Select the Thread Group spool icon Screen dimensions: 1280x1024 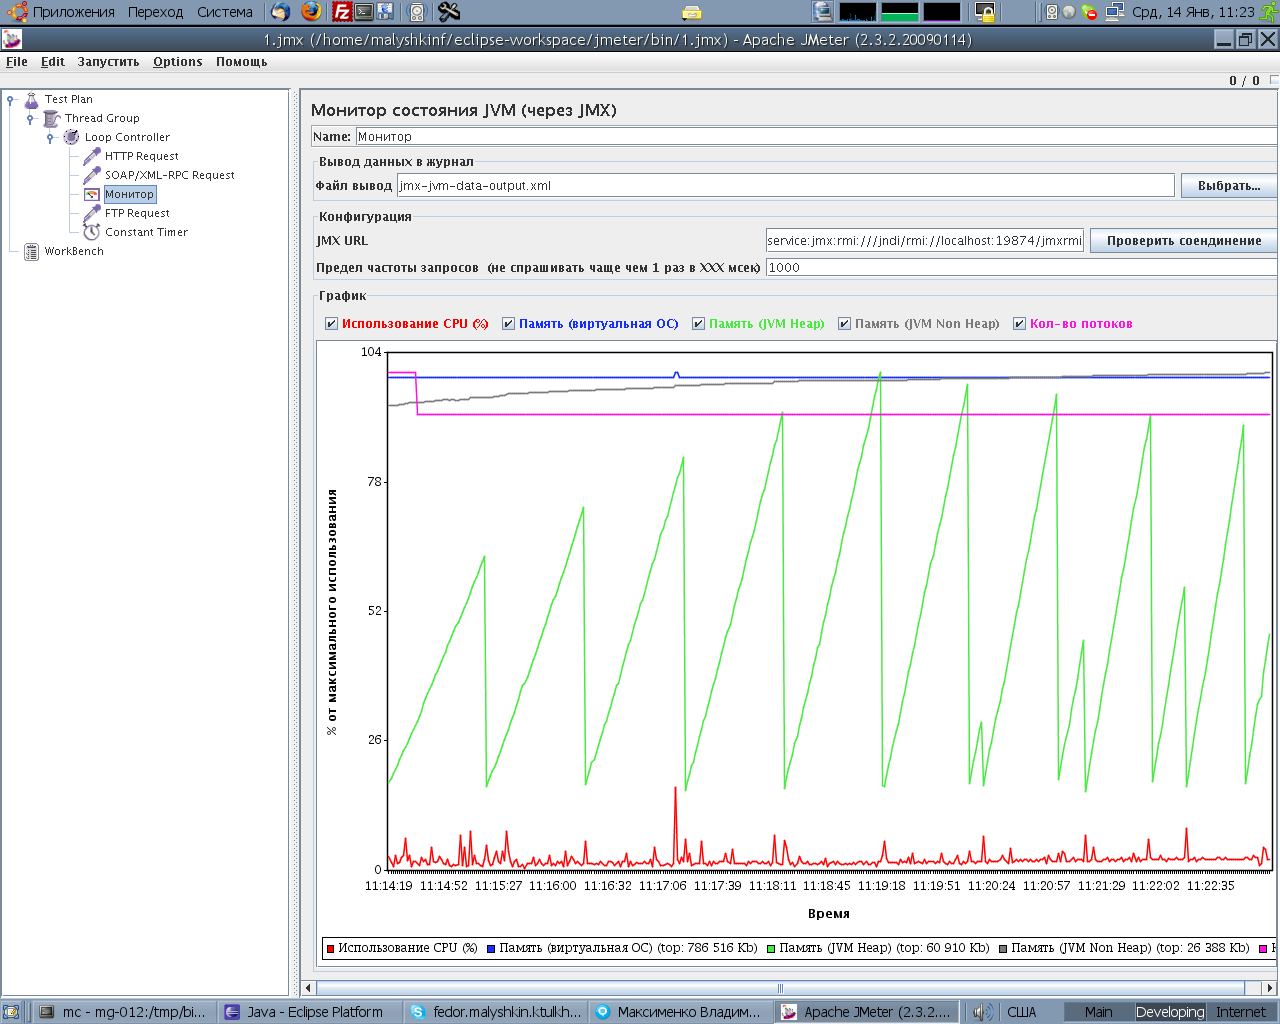49,118
